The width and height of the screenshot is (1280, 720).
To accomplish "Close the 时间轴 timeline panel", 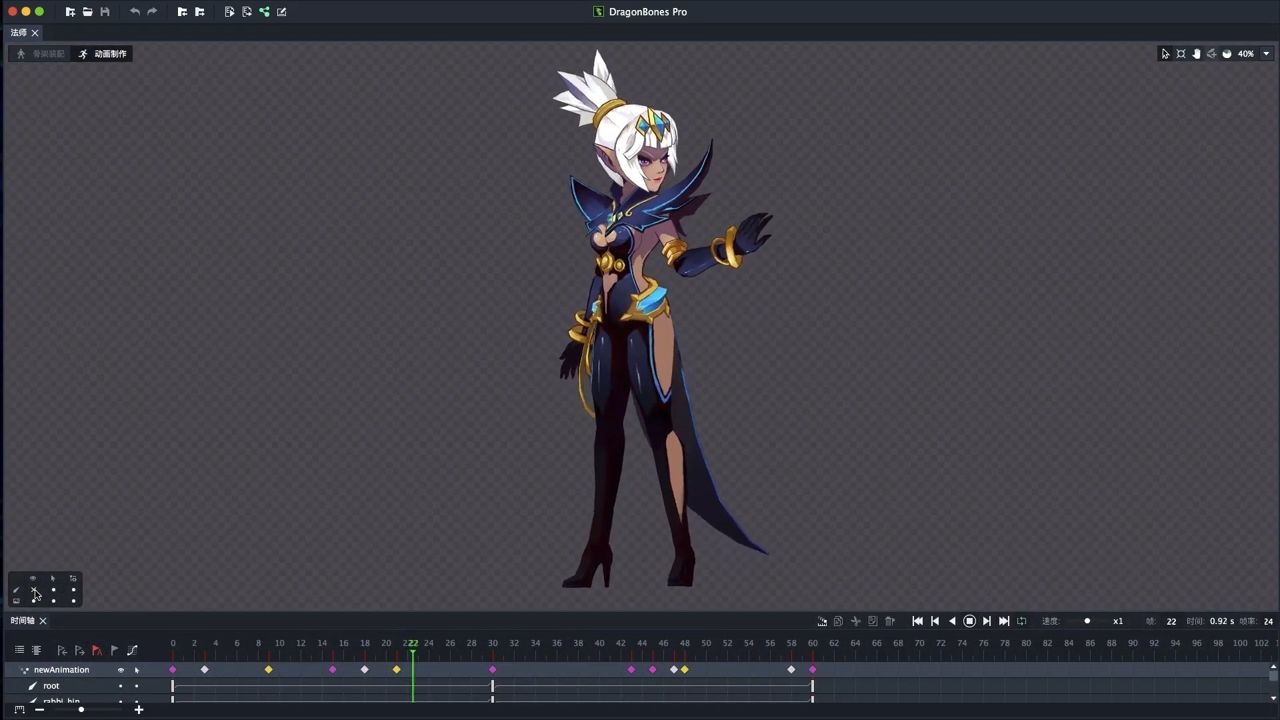I will click(x=43, y=621).
